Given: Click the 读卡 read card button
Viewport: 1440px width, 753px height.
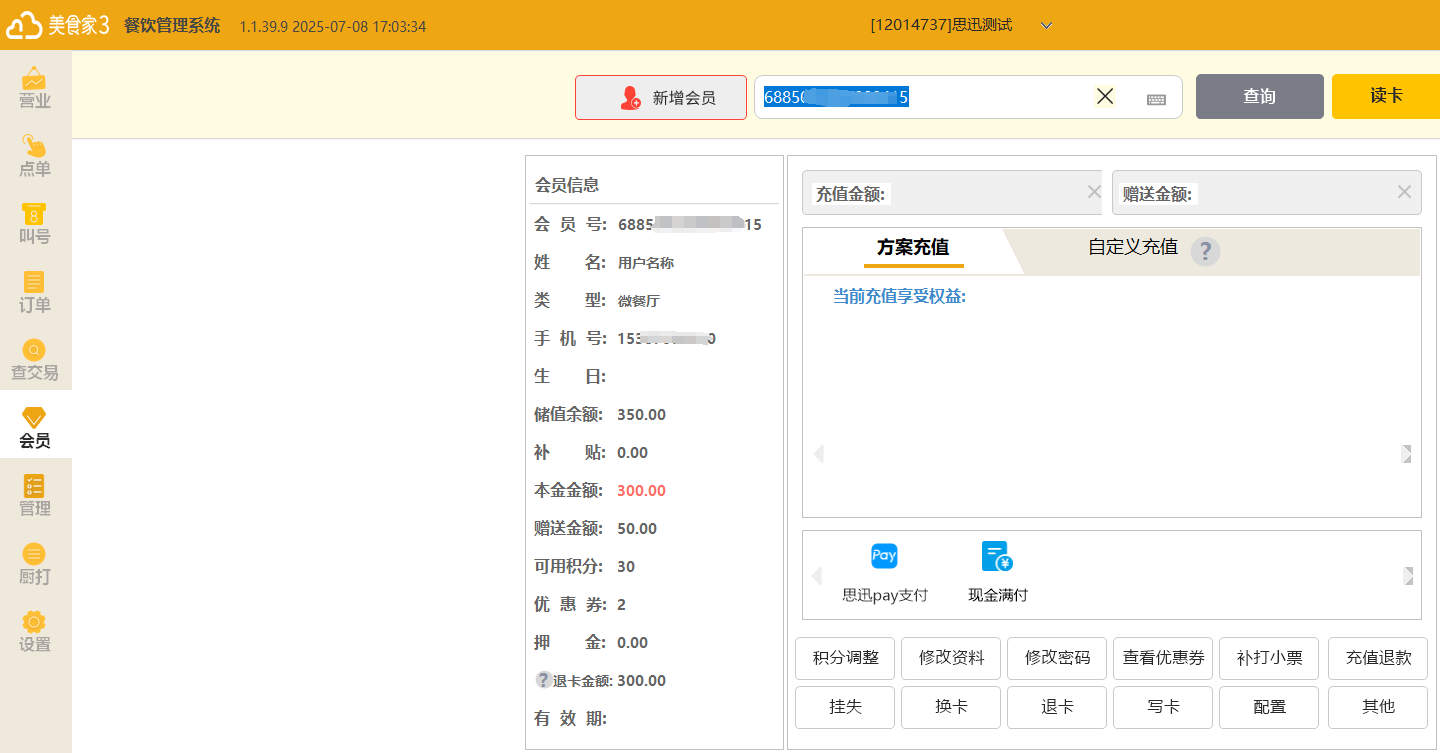Looking at the screenshot, I should click(x=1386, y=96).
